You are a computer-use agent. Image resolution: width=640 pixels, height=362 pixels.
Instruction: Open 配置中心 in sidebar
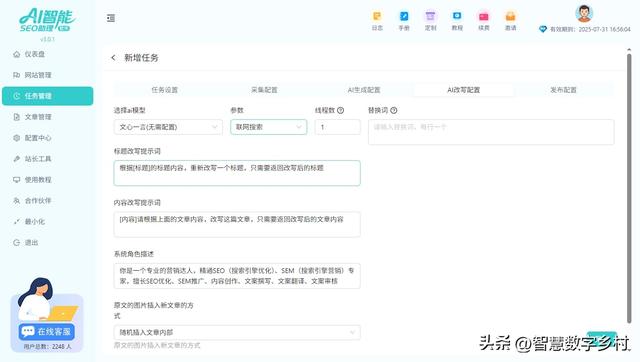47,138
